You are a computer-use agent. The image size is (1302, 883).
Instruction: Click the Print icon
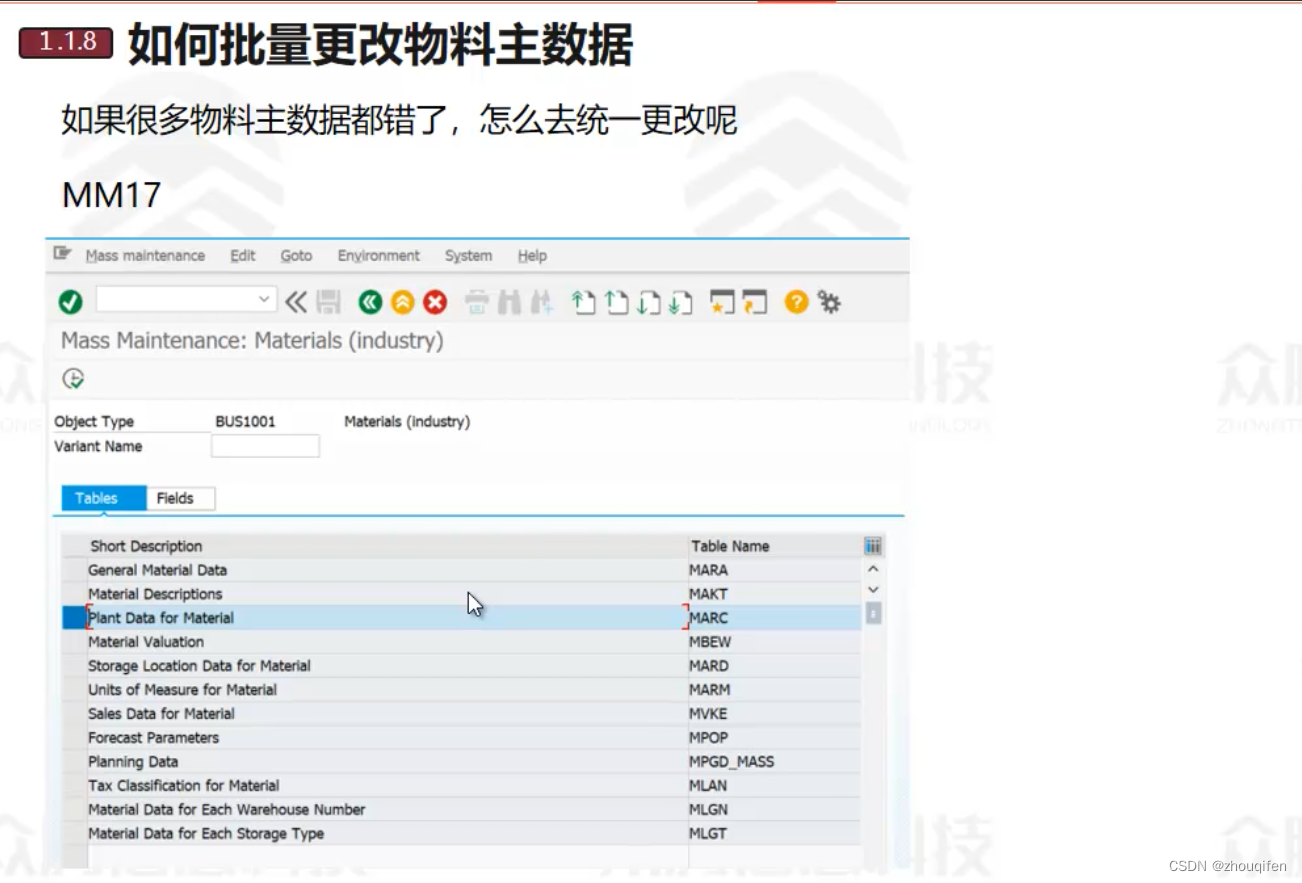pyautogui.click(x=477, y=301)
